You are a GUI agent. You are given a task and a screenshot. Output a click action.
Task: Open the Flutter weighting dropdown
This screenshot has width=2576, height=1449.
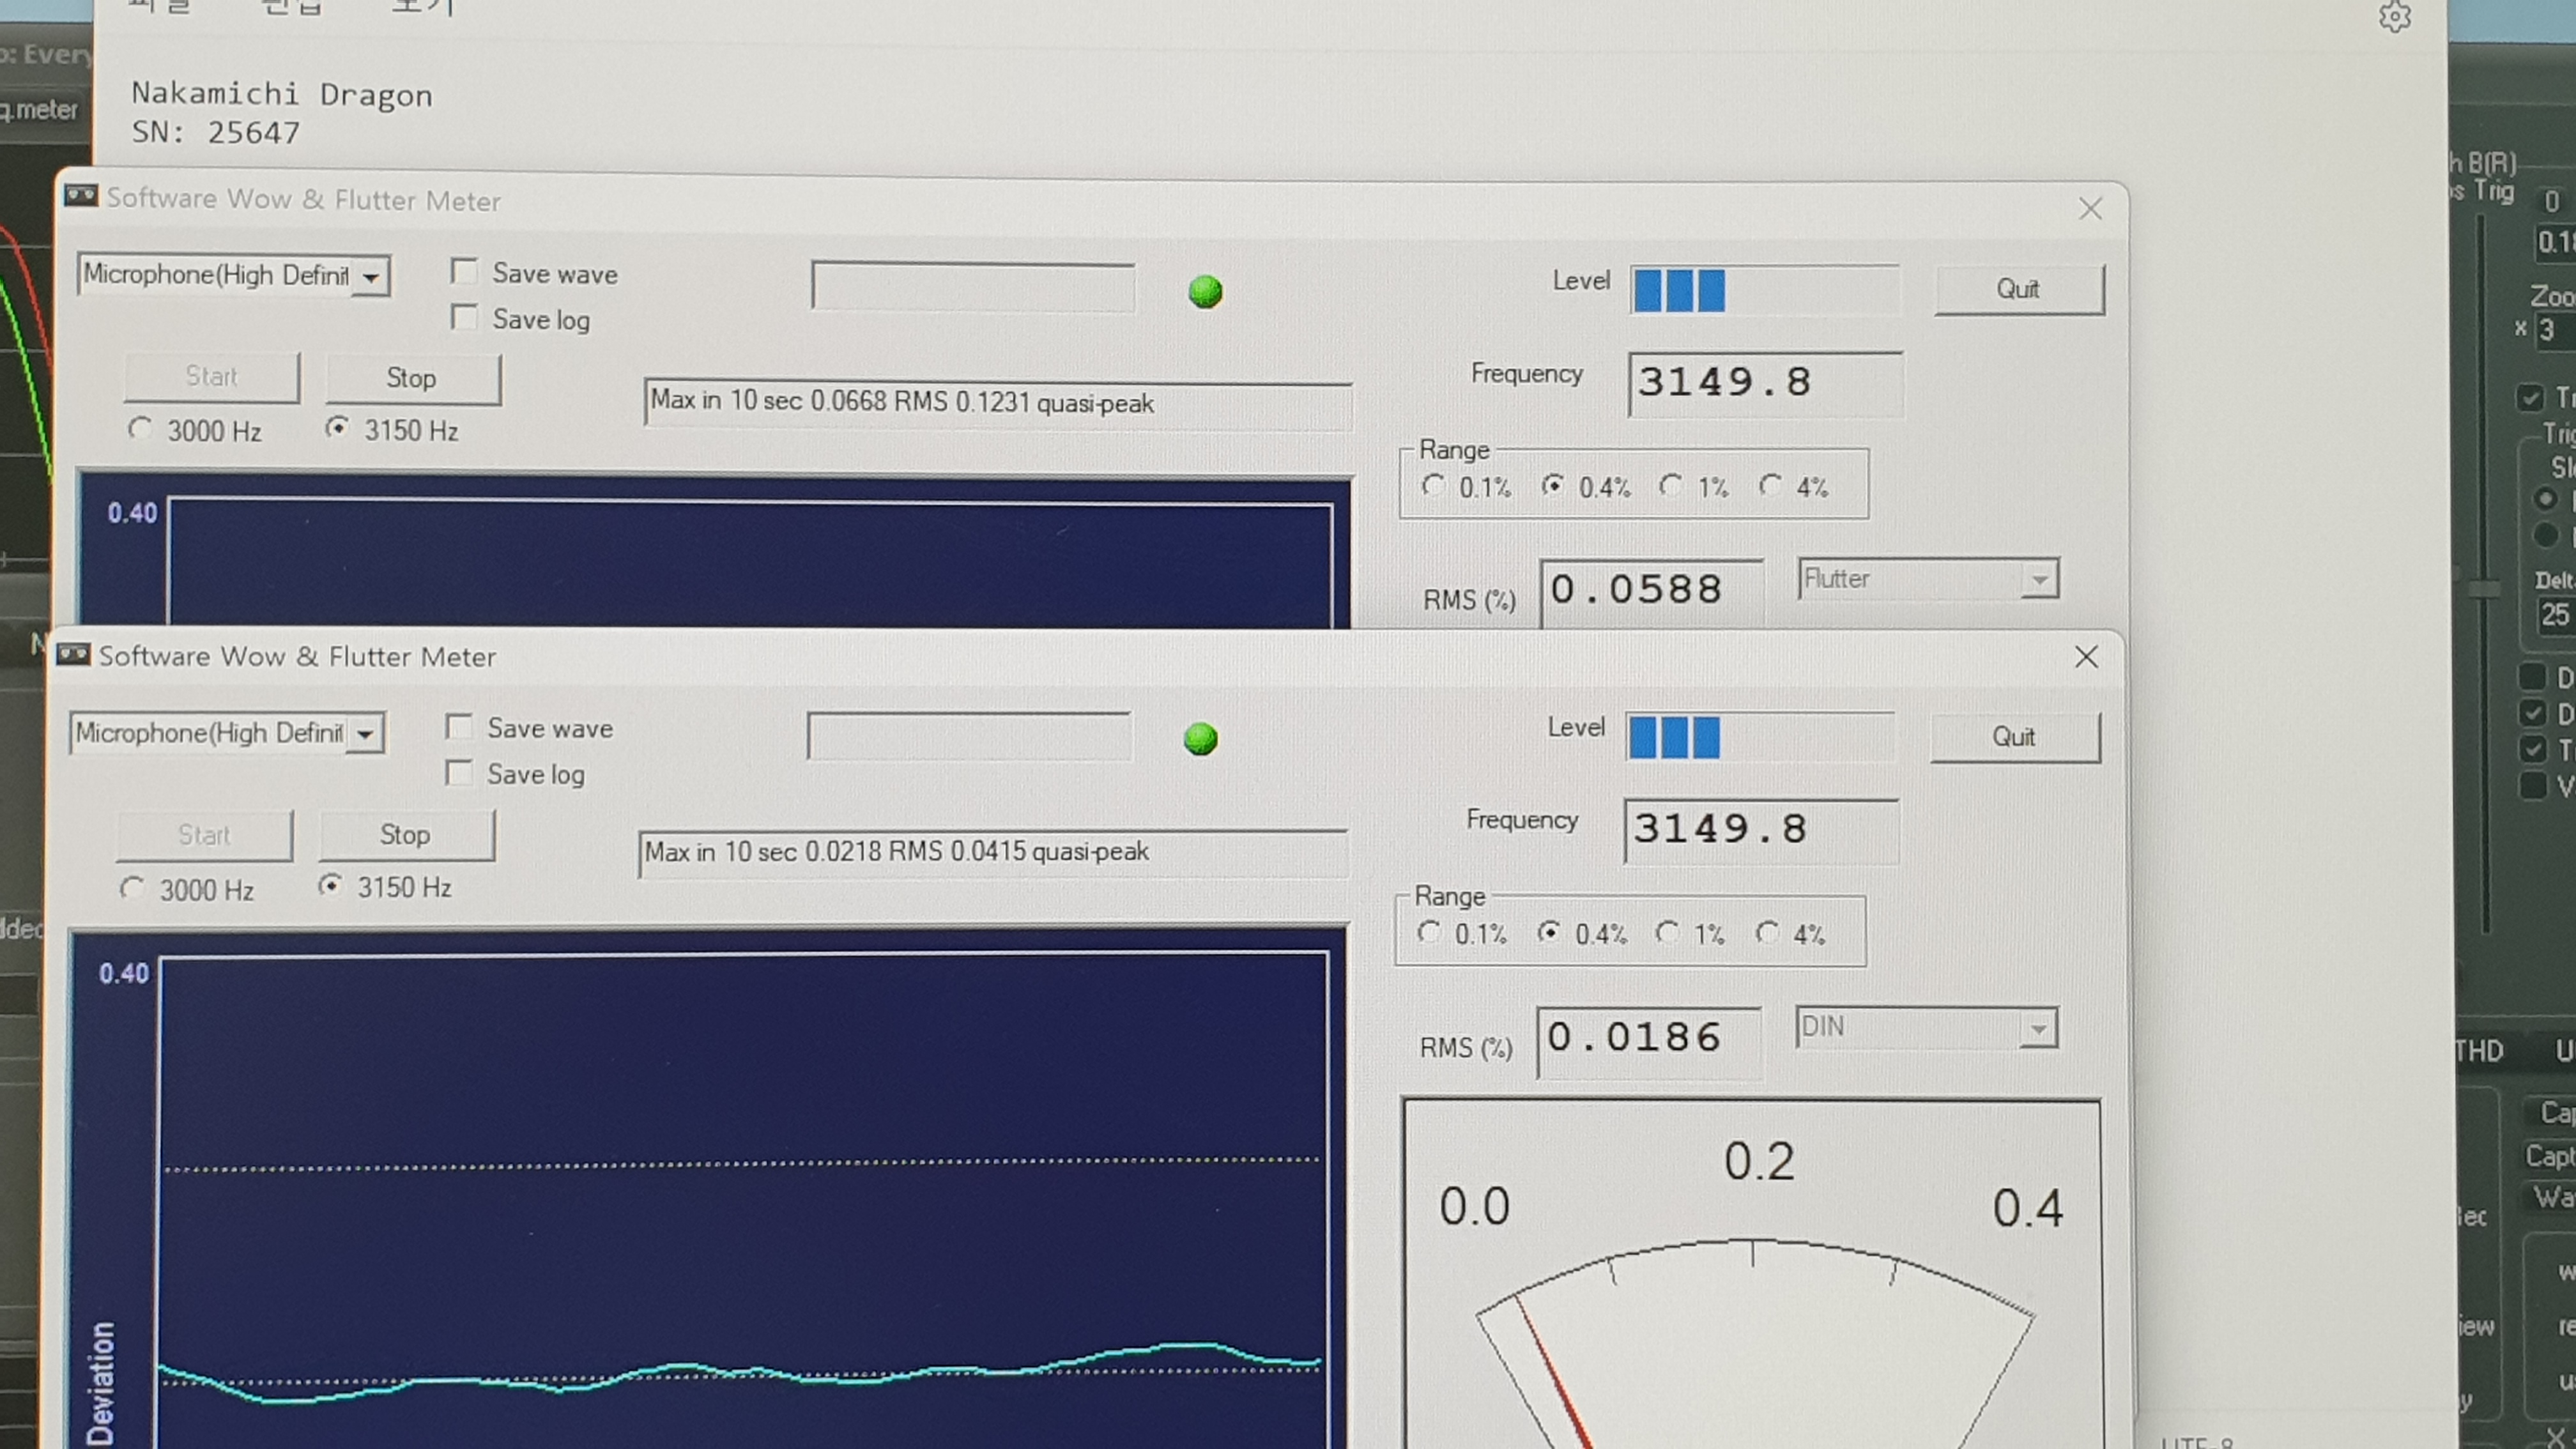click(x=2039, y=580)
